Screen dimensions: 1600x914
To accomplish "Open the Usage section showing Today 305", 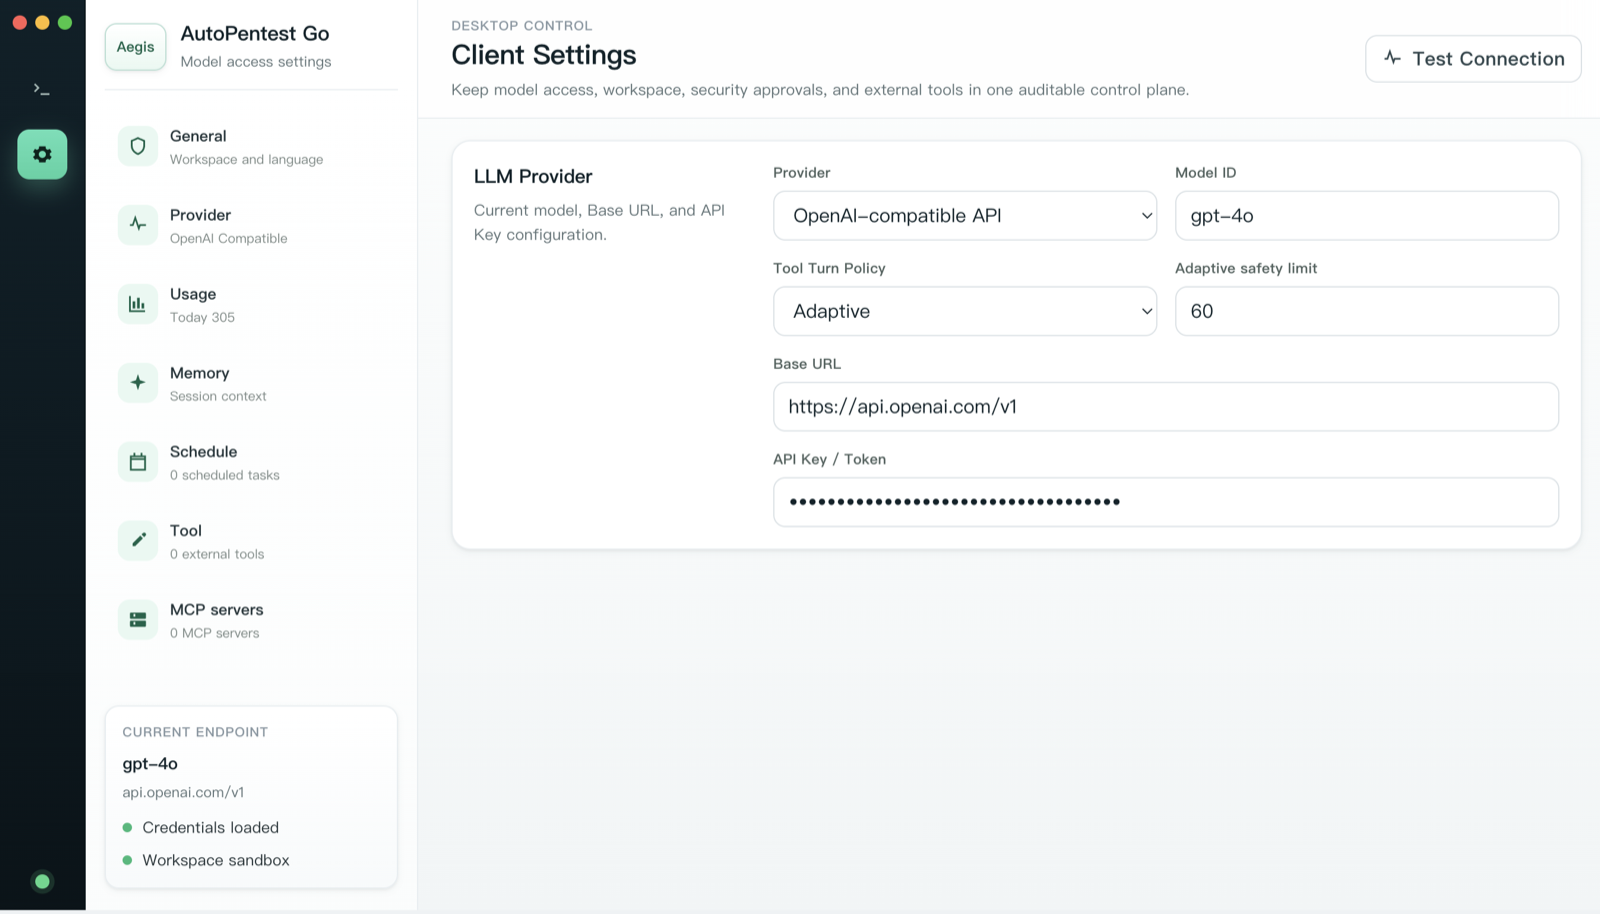I will [251, 304].
